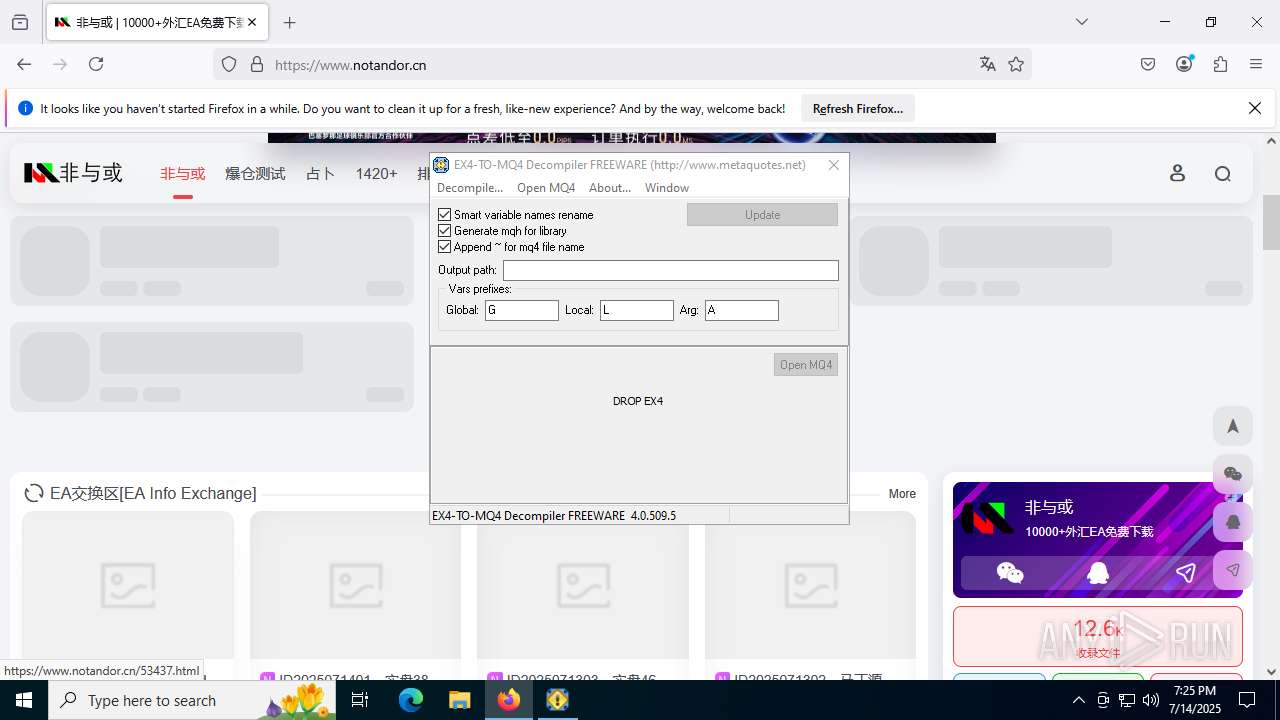Open Firefox View icon
The image size is (1280, 720).
(20, 22)
